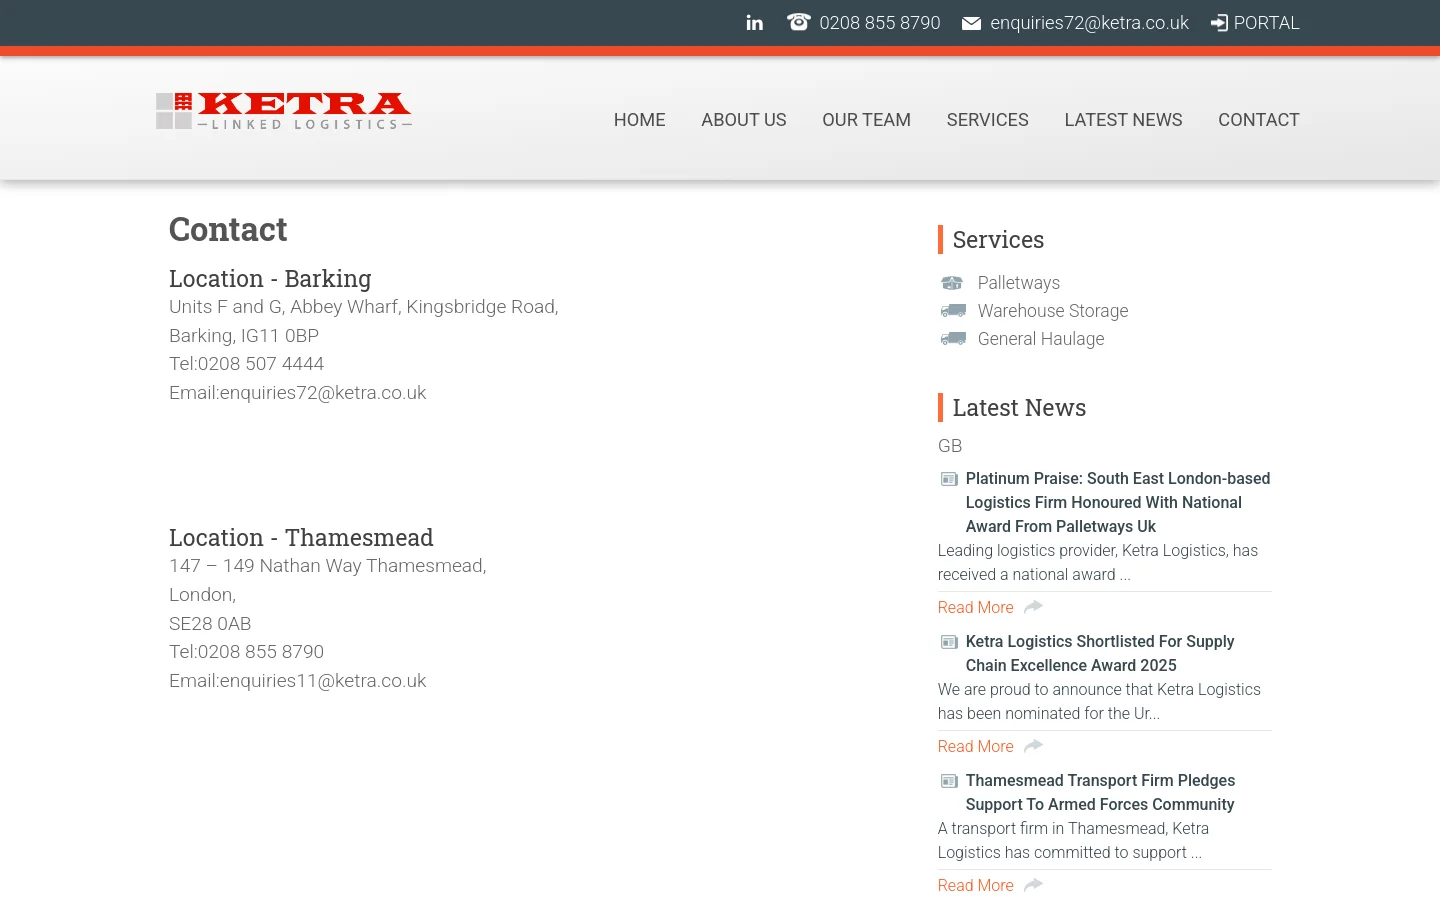Viewport: 1440px width, 900px height.
Task: Click the news icon beside Thamesmead Transport article
Action: pyautogui.click(x=949, y=781)
